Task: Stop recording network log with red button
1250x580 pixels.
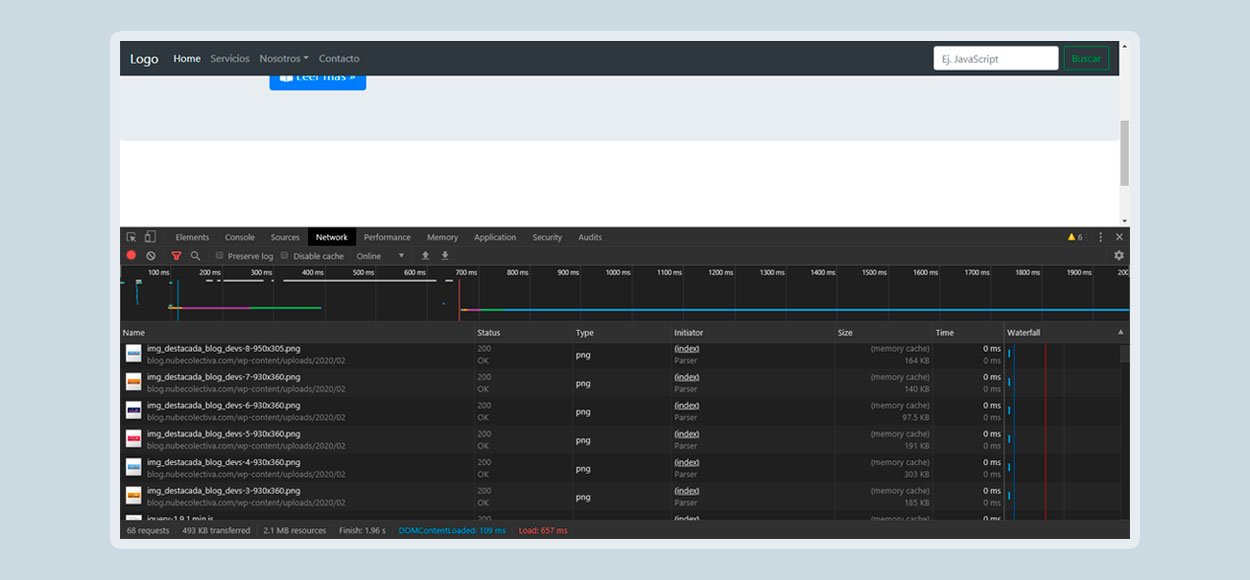Action: coord(131,256)
